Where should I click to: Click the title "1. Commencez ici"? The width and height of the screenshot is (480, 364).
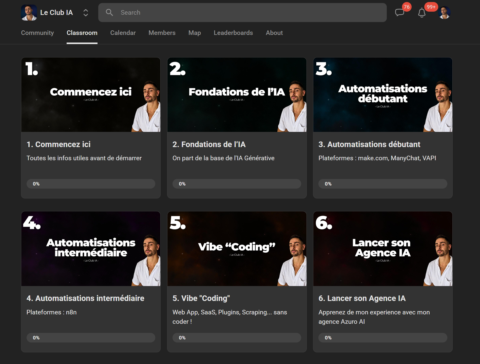(59, 144)
